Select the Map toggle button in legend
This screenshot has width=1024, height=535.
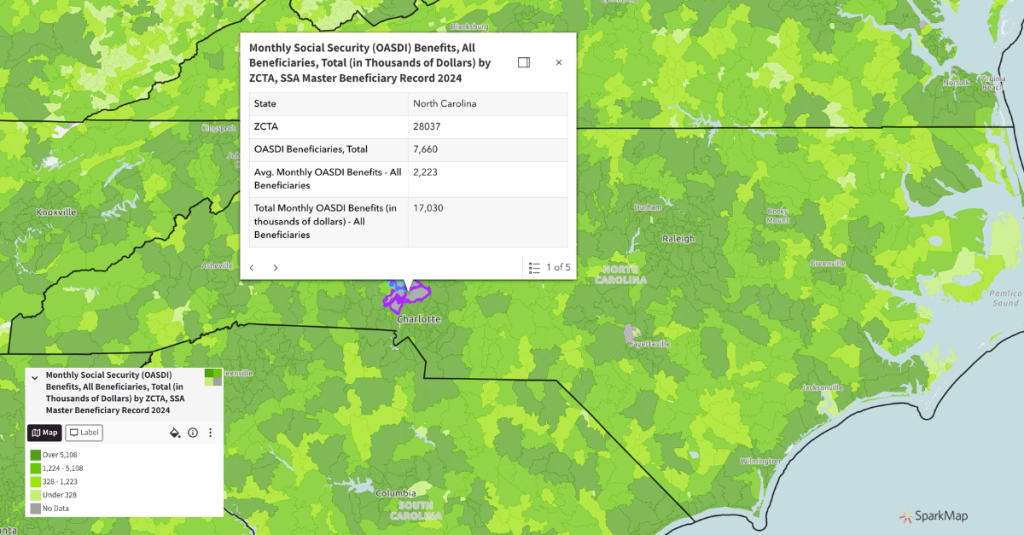point(44,432)
